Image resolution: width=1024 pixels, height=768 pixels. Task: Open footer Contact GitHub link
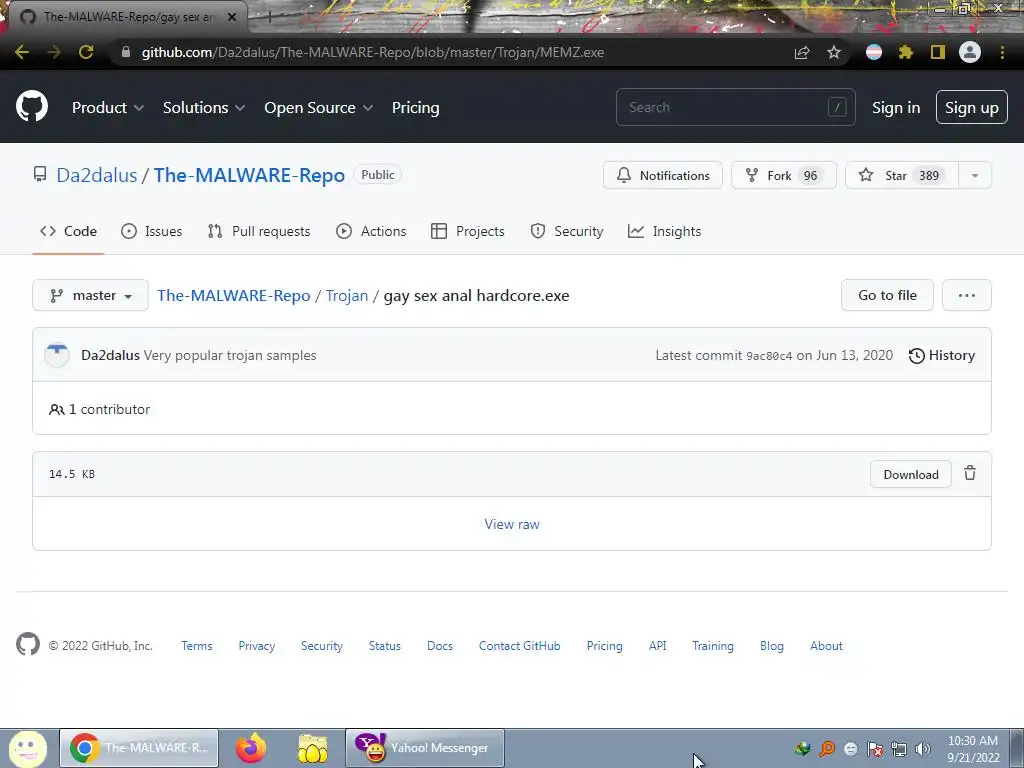click(519, 646)
